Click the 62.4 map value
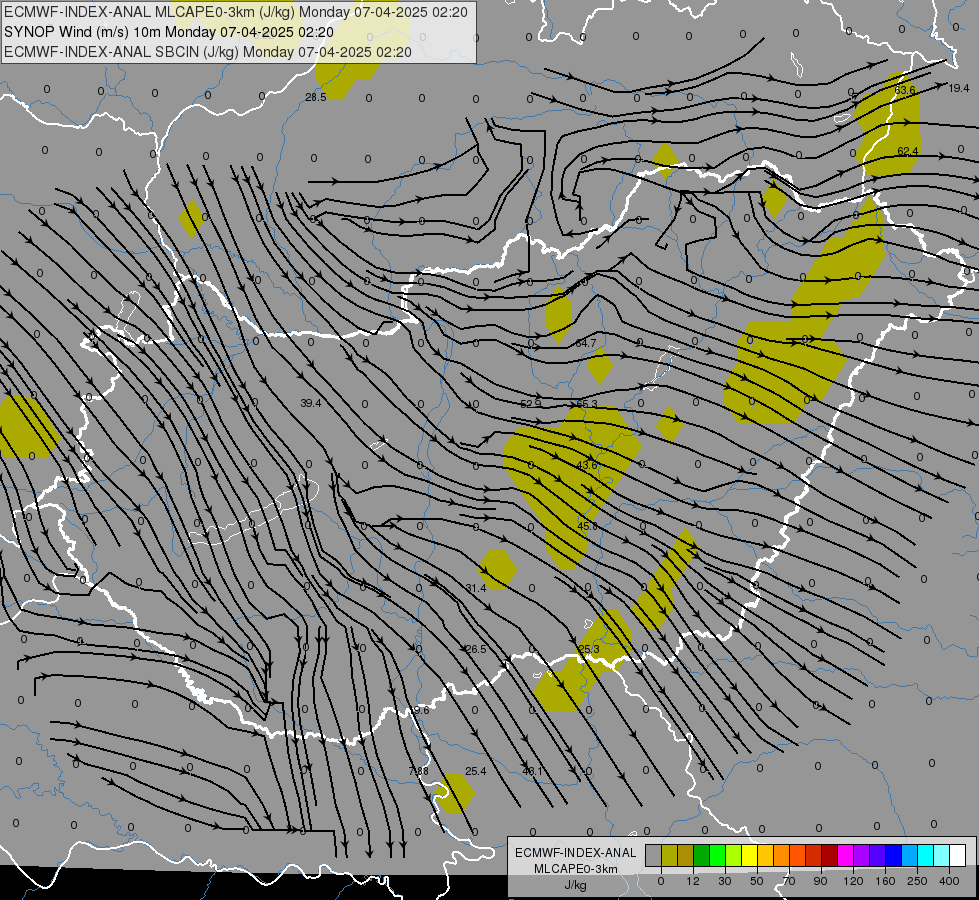979x900 pixels. [x=908, y=151]
